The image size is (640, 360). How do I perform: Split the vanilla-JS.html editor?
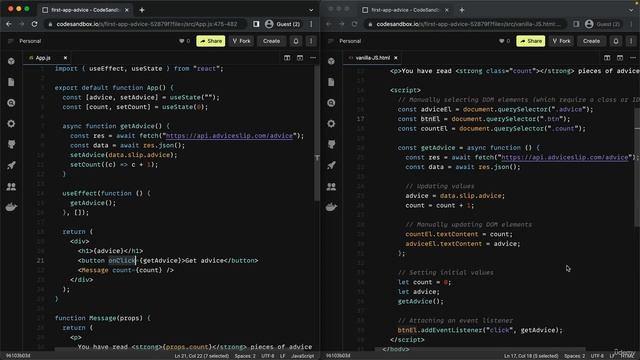[x=607, y=58]
